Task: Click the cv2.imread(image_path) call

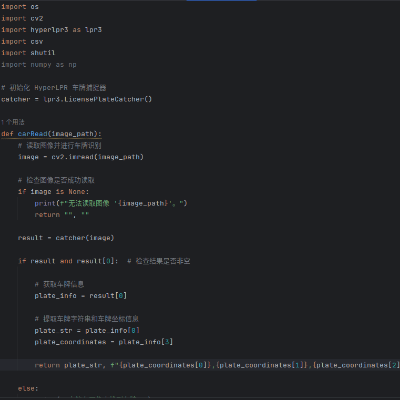Action: point(97,157)
